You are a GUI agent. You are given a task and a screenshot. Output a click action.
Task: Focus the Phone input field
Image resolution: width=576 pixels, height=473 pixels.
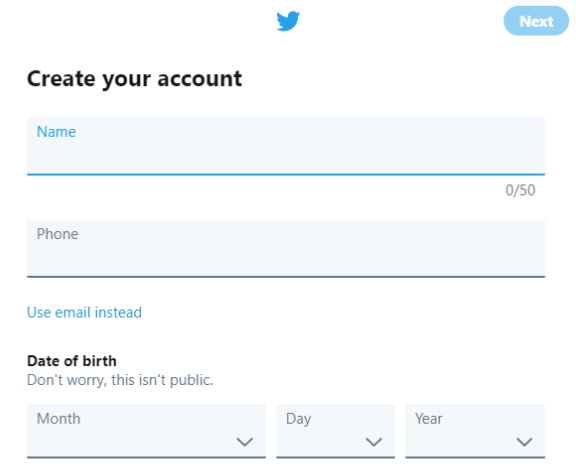click(286, 248)
